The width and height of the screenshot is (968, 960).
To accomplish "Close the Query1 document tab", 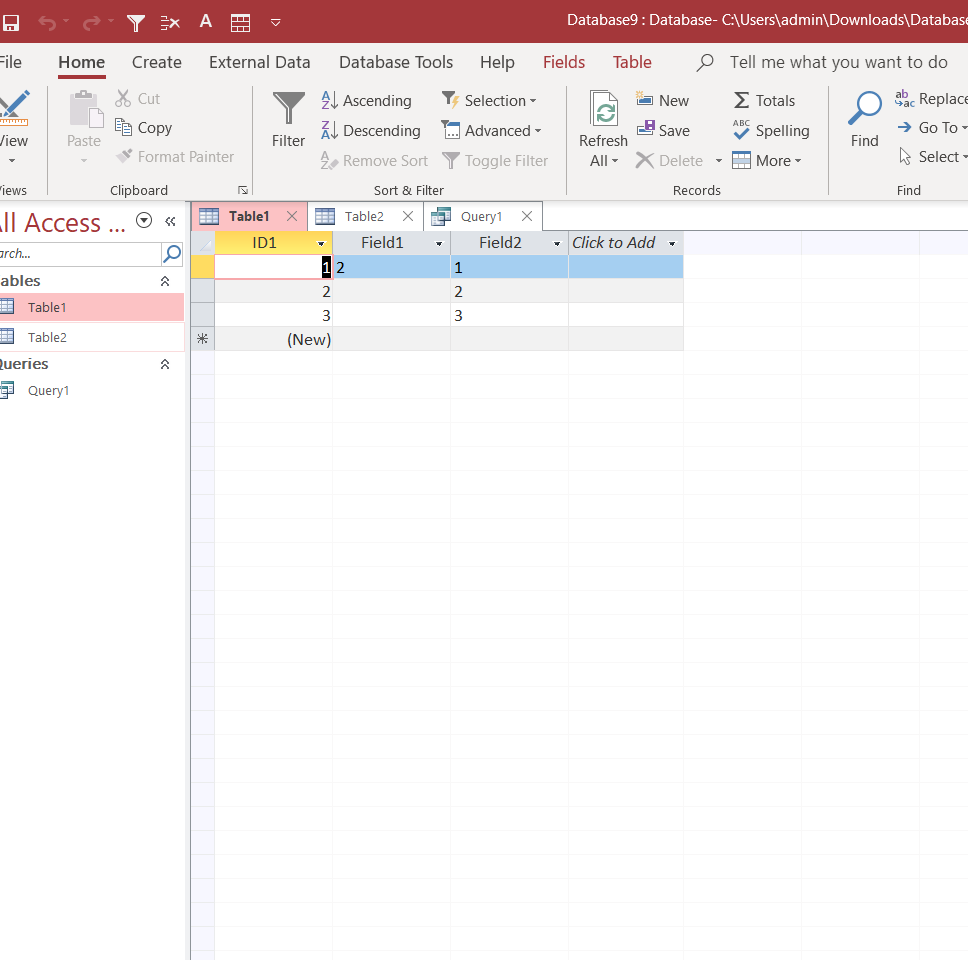I will 527,216.
